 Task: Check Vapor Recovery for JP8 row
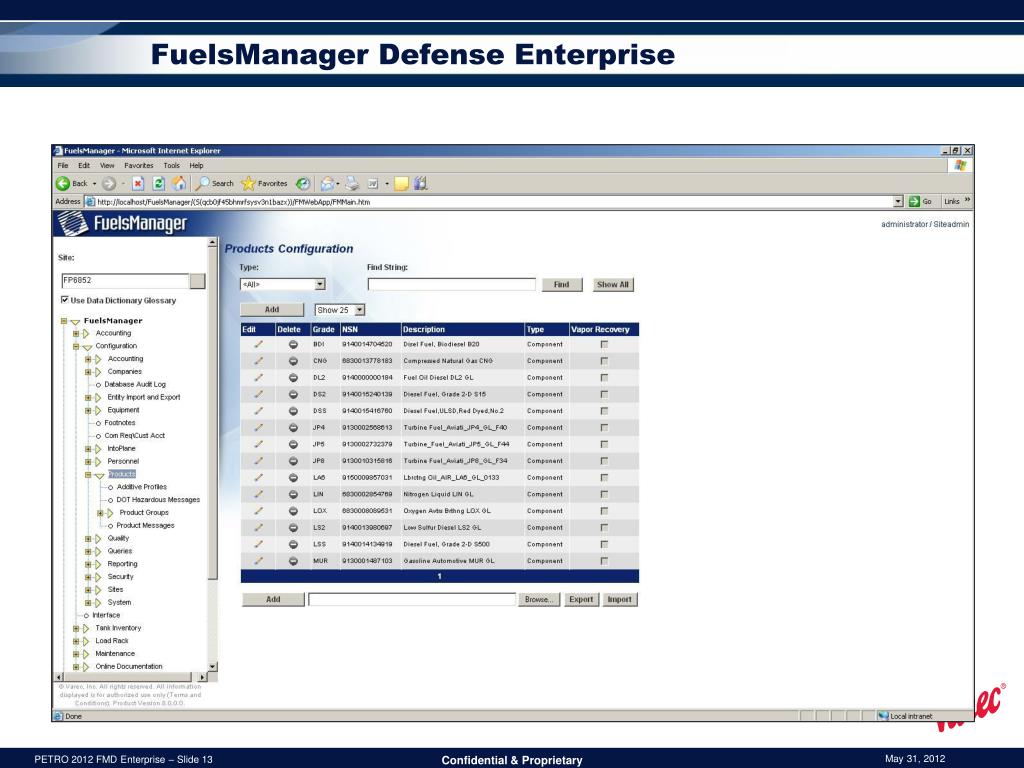coord(604,461)
